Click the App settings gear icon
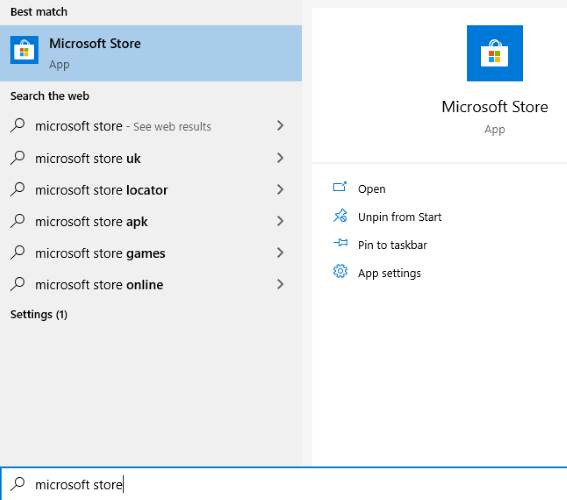Viewport: 567px width, 500px height. (340, 271)
